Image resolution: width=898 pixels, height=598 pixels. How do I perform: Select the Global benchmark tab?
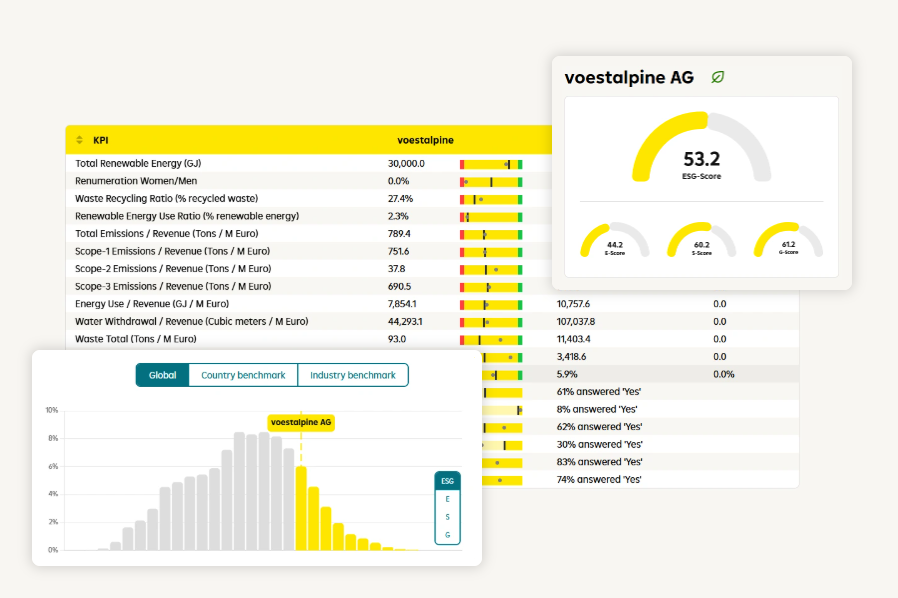(163, 375)
